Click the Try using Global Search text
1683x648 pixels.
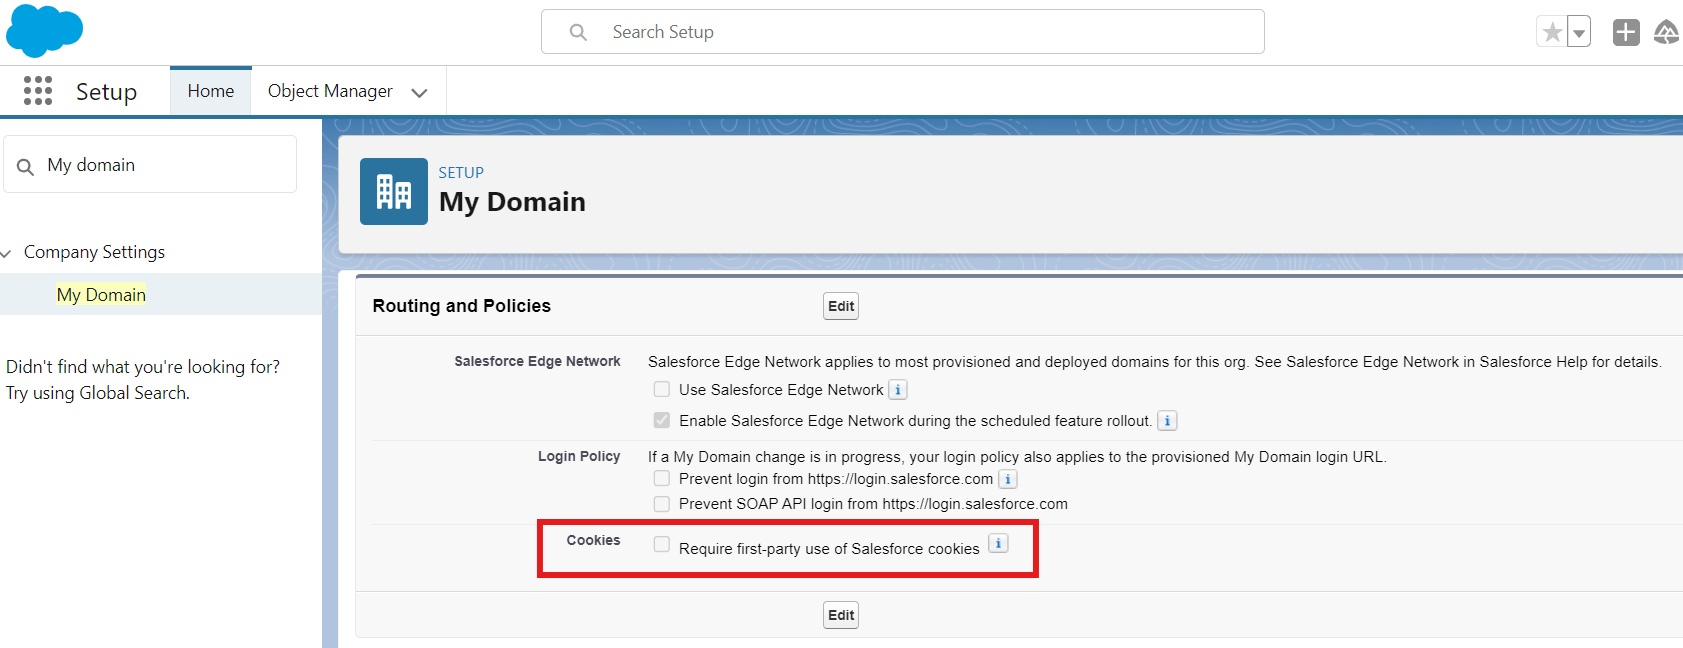[x=98, y=393]
